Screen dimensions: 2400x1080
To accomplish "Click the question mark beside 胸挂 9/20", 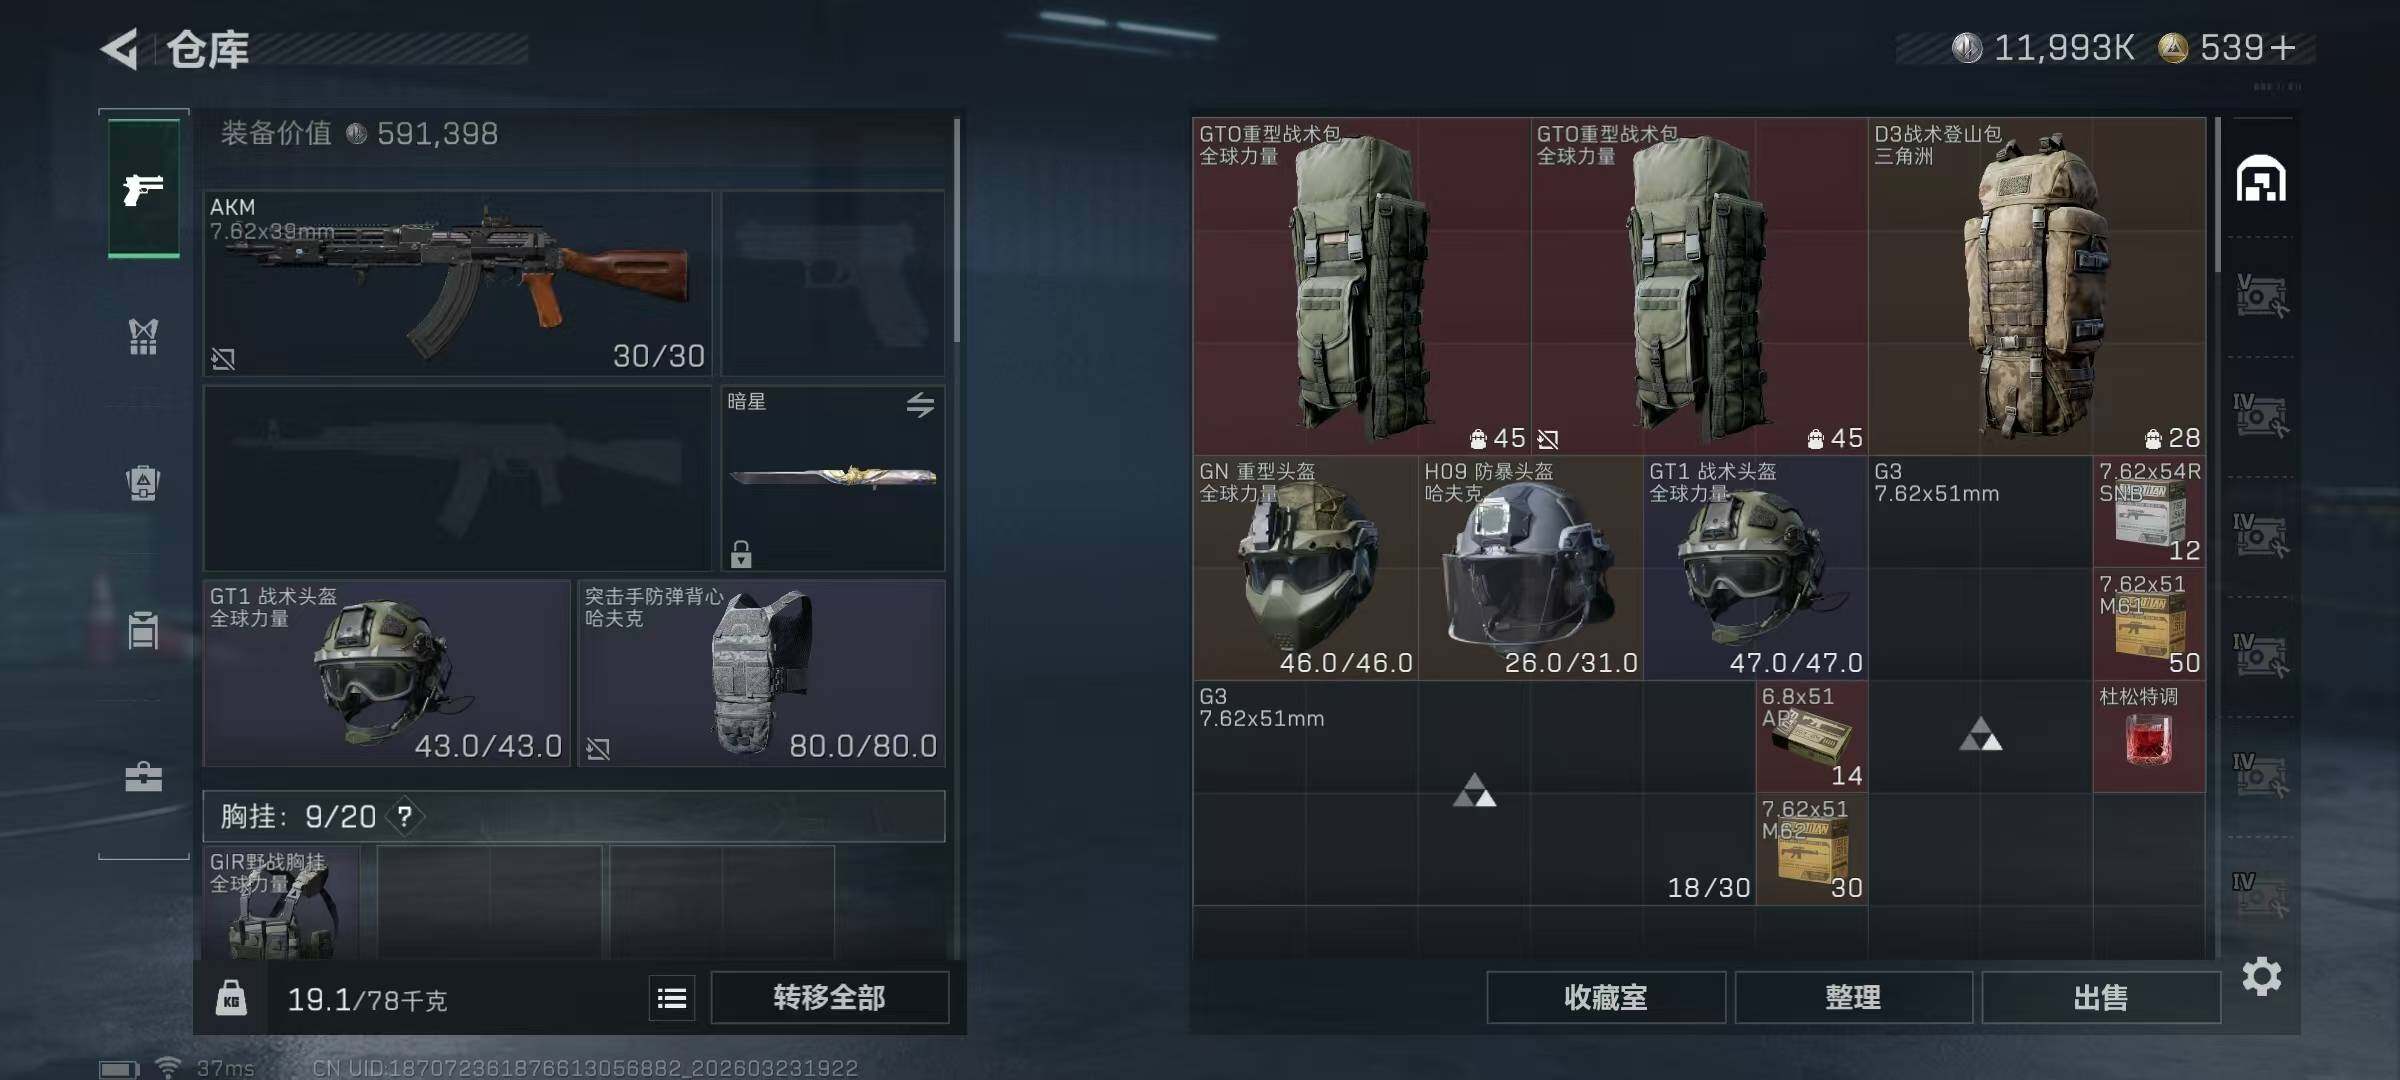I will (404, 817).
